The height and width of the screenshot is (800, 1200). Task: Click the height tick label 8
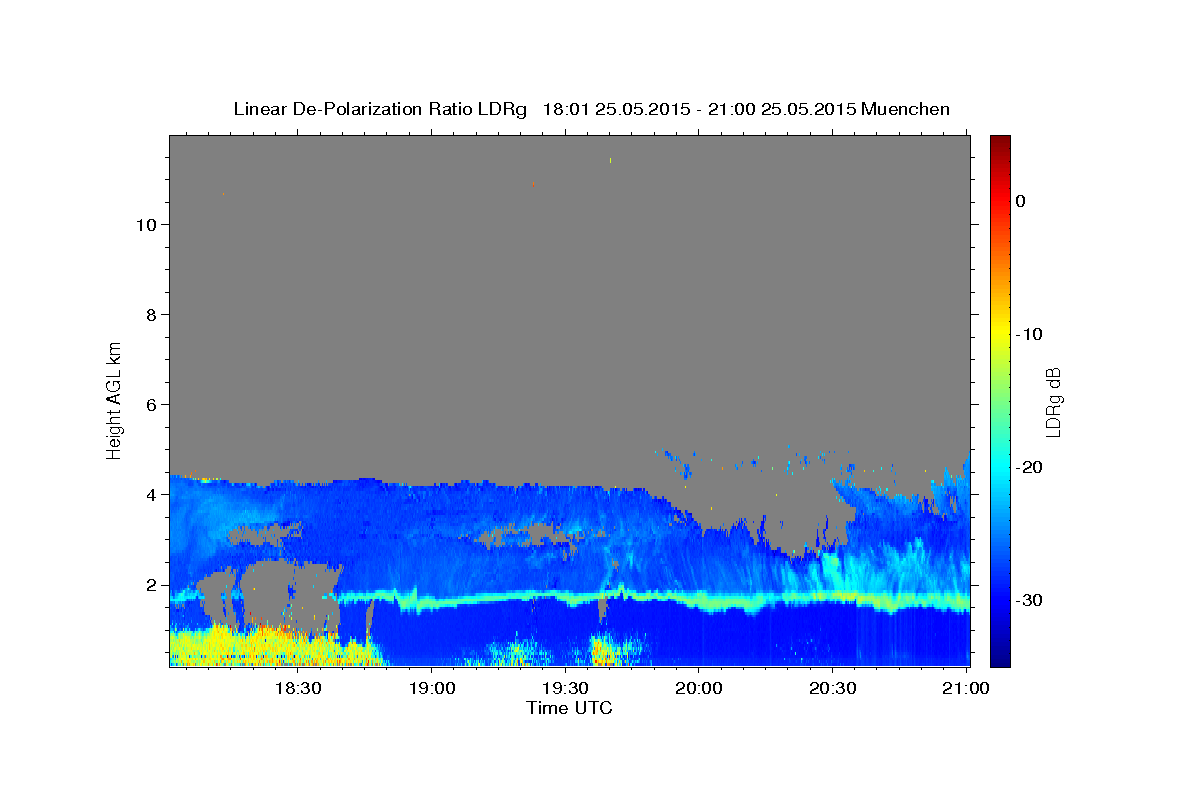pos(149,314)
